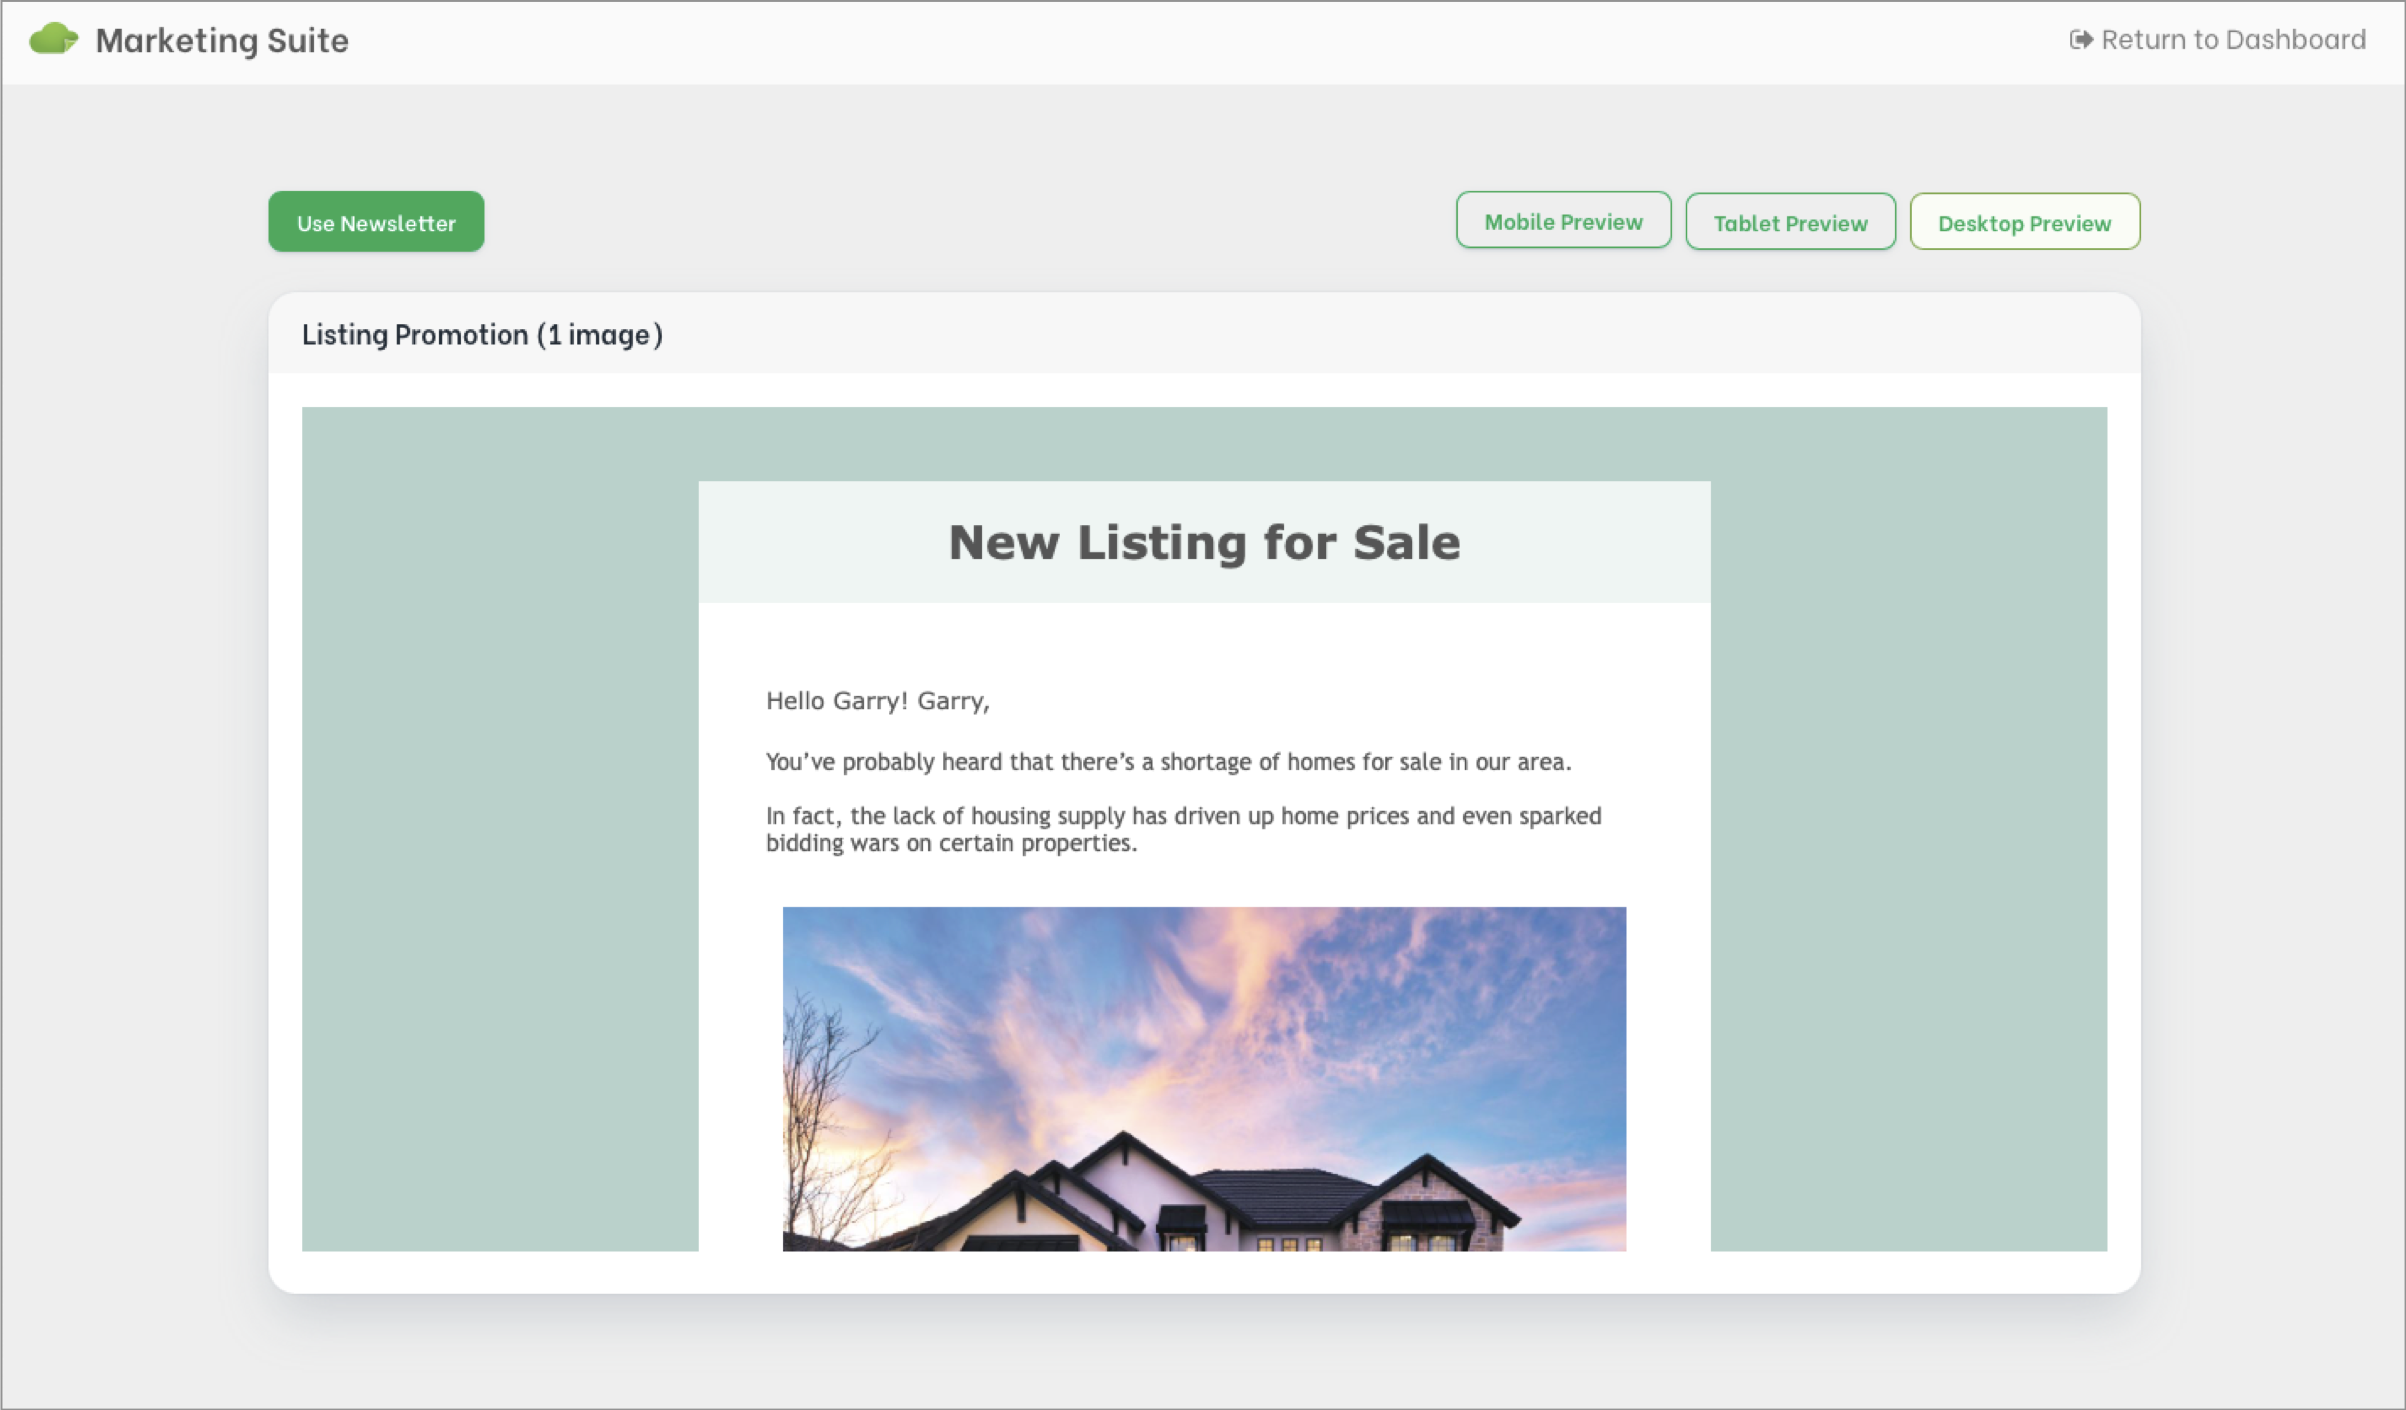Click the teal background right of newsletter
The height and width of the screenshot is (1410, 2406).
1907,828
